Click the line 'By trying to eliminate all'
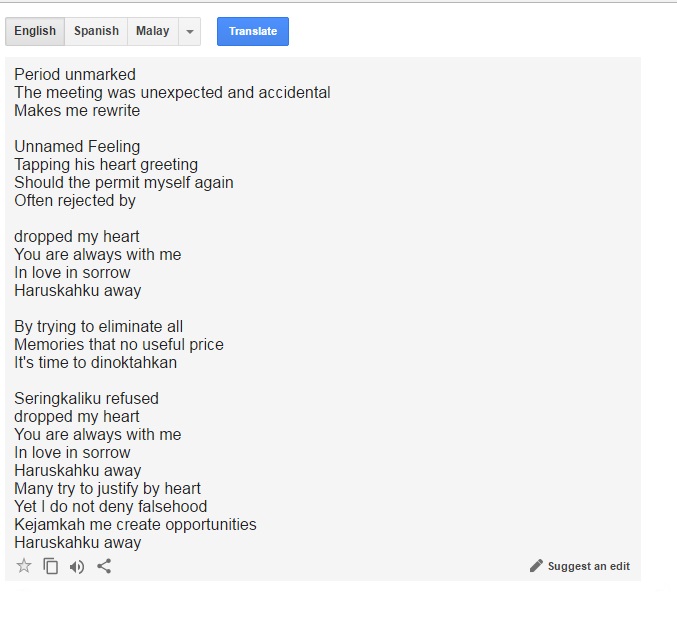Viewport: 677px width, 636px height. [98, 326]
